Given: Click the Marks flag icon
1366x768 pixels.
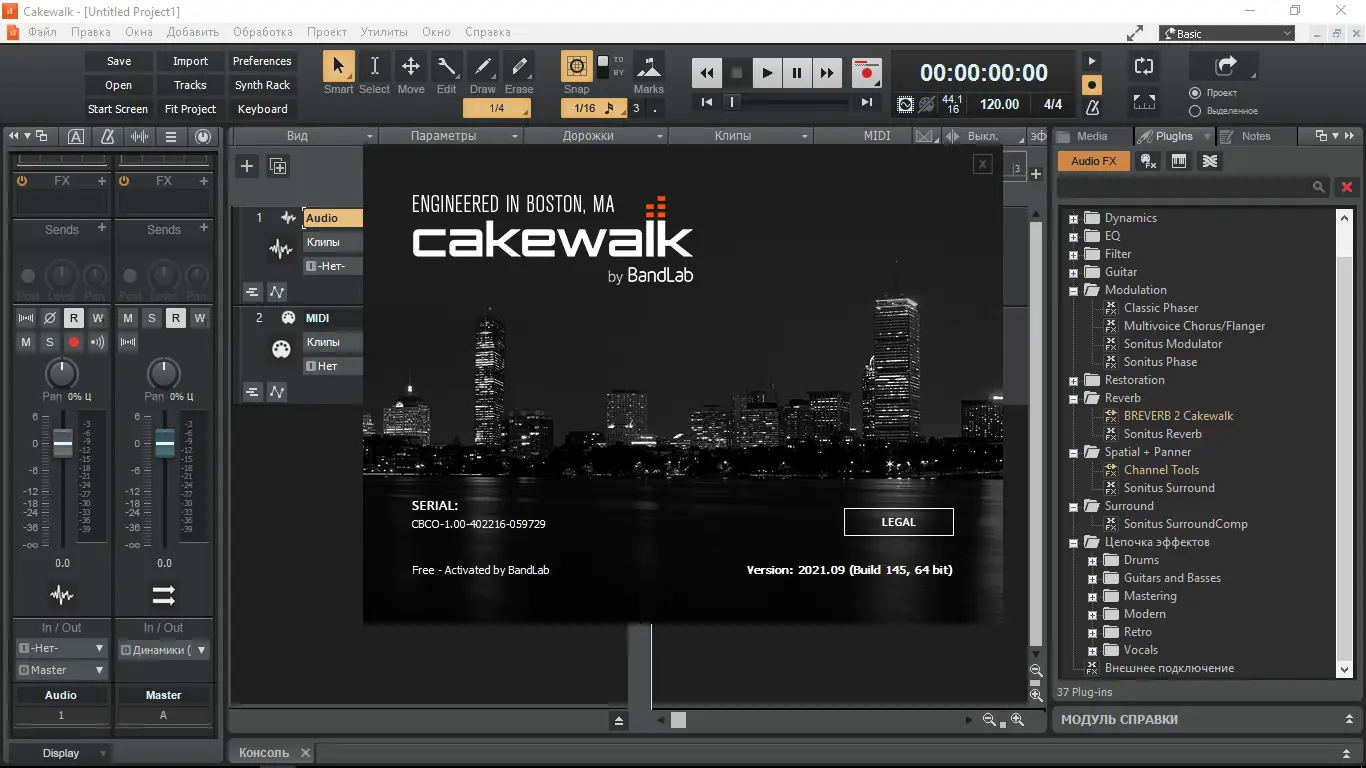Looking at the screenshot, I should tap(648, 67).
